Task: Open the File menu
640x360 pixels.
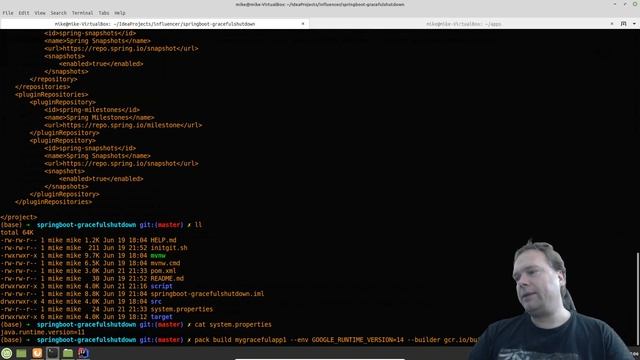Action: pyautogui.click(x=8, y=13)
